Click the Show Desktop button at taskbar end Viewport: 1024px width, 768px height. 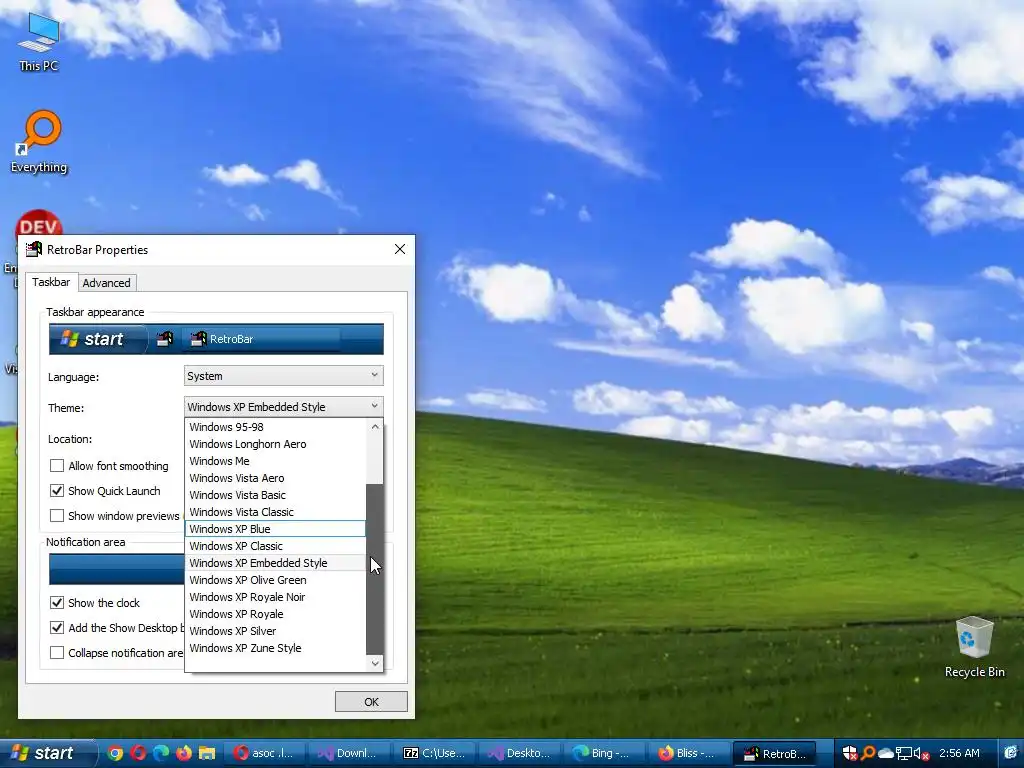click(1011, 753)
